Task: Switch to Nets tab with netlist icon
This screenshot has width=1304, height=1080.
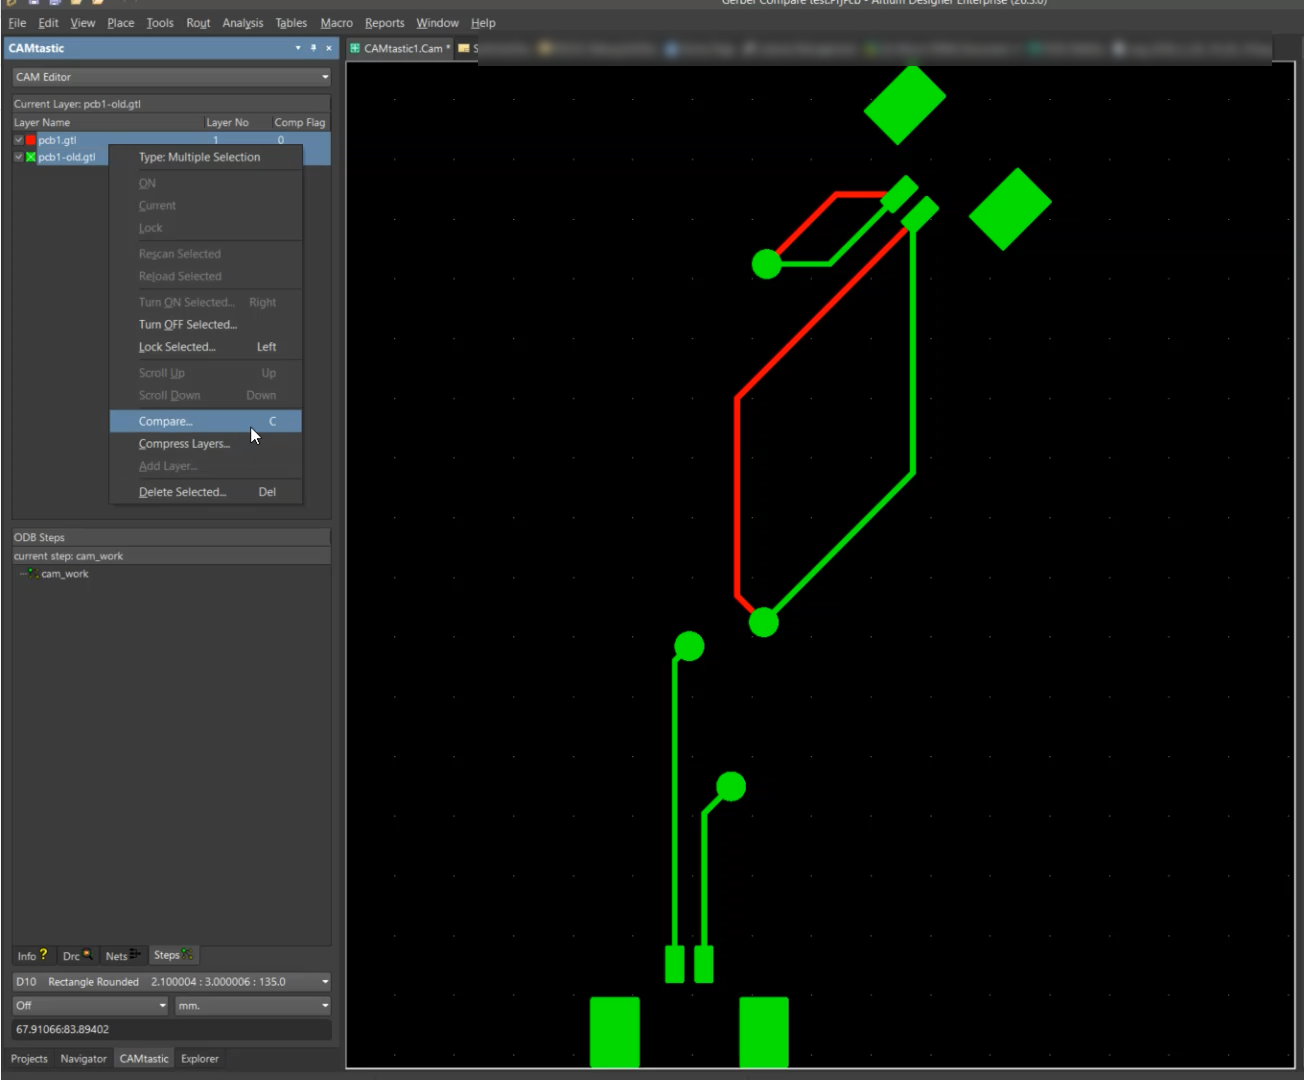Action: [123, 955]
